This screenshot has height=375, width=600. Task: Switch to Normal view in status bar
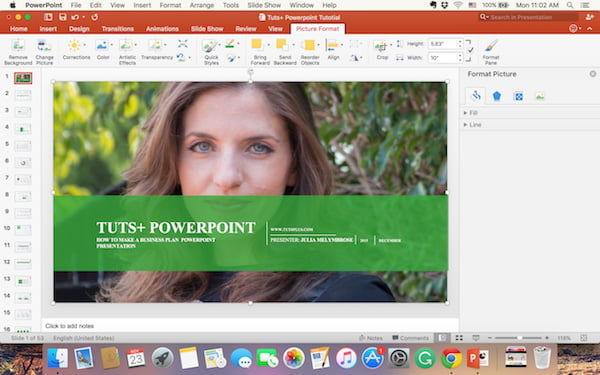click(442, 338)
